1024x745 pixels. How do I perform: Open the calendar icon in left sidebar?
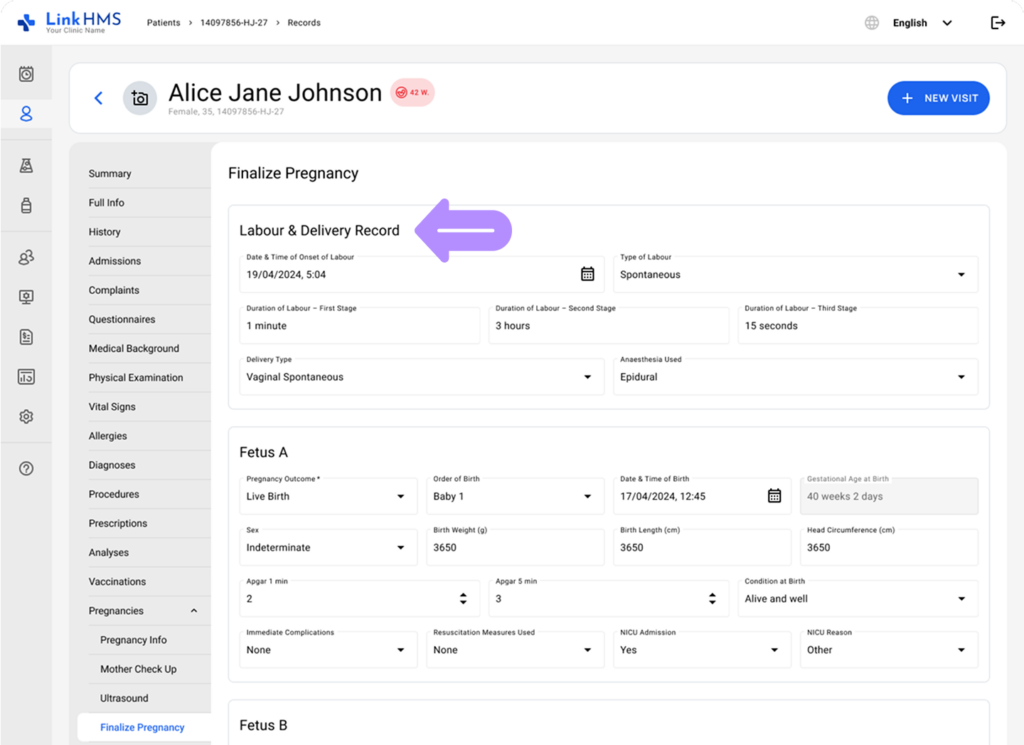tap(26, 74)
